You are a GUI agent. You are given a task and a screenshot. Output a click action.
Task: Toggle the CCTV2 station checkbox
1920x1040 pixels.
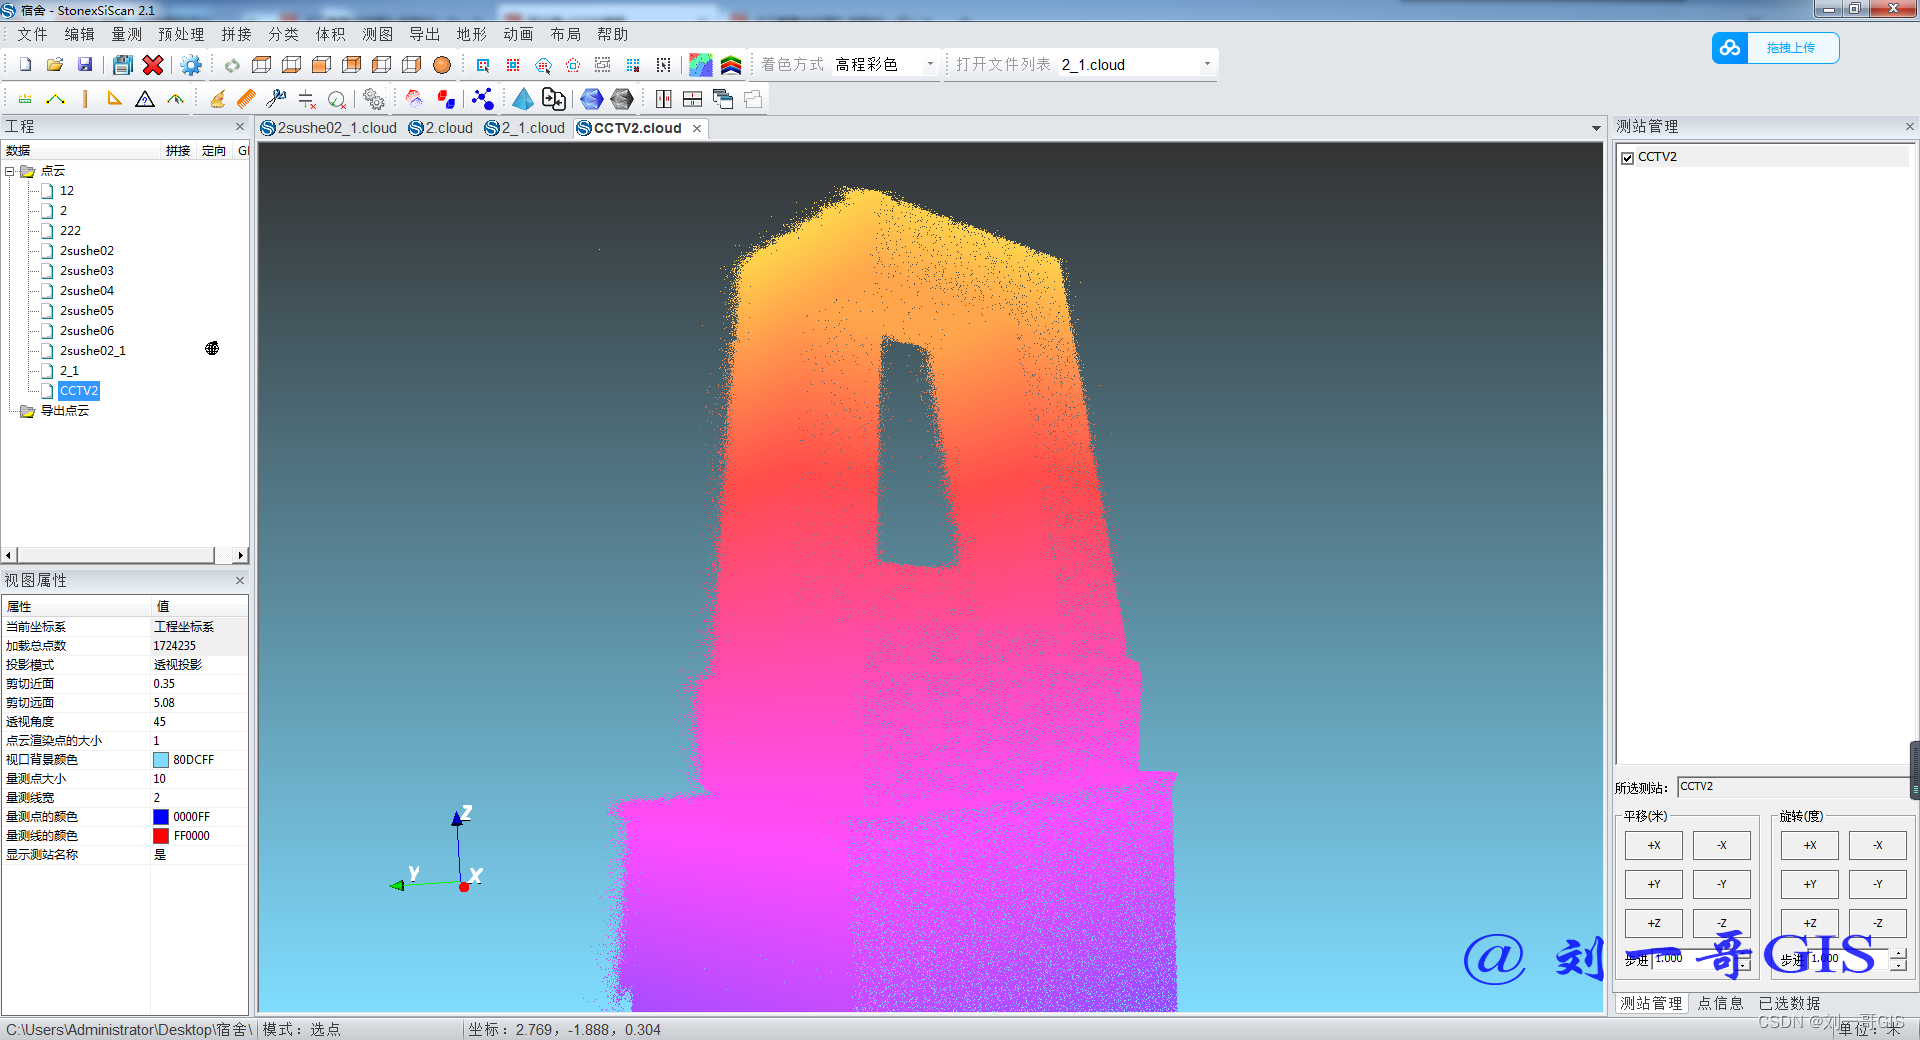[x=1627, y=158]
